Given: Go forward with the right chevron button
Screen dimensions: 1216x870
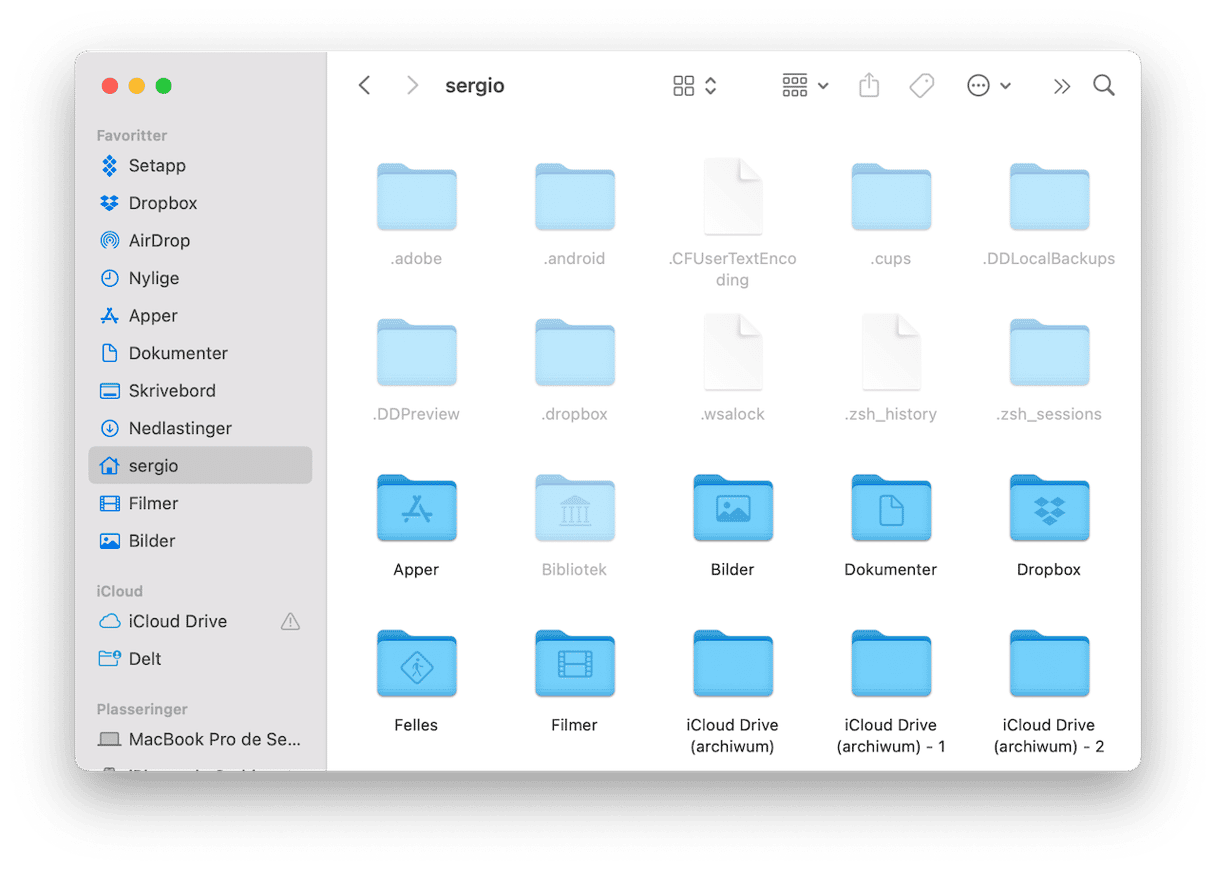Looking at the screenshot, I should (x=412, y=86).
